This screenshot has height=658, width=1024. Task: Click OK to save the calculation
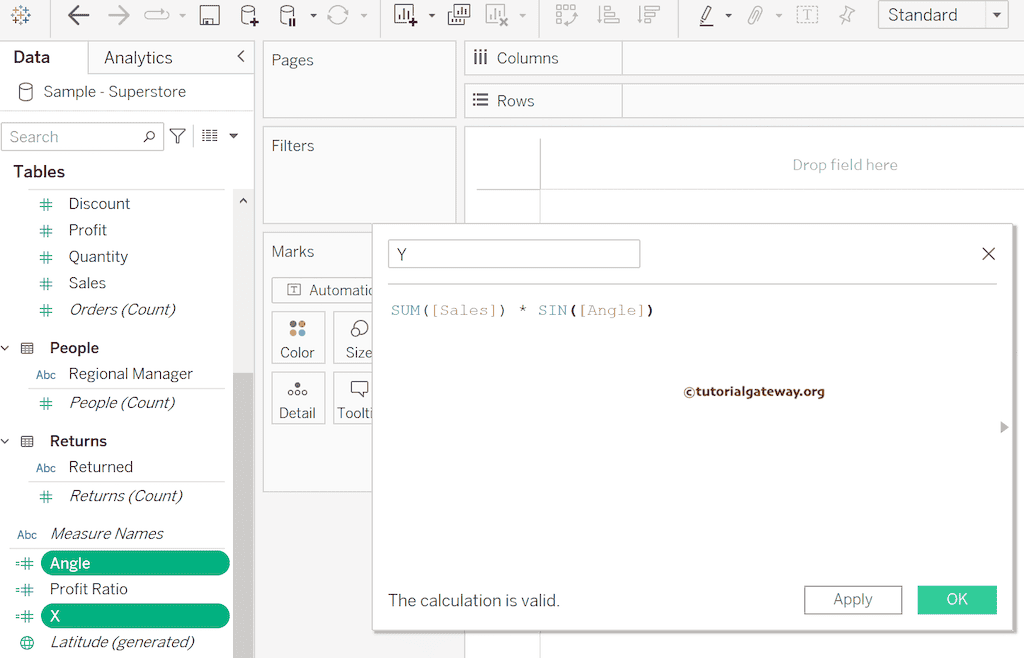(956, 599)
